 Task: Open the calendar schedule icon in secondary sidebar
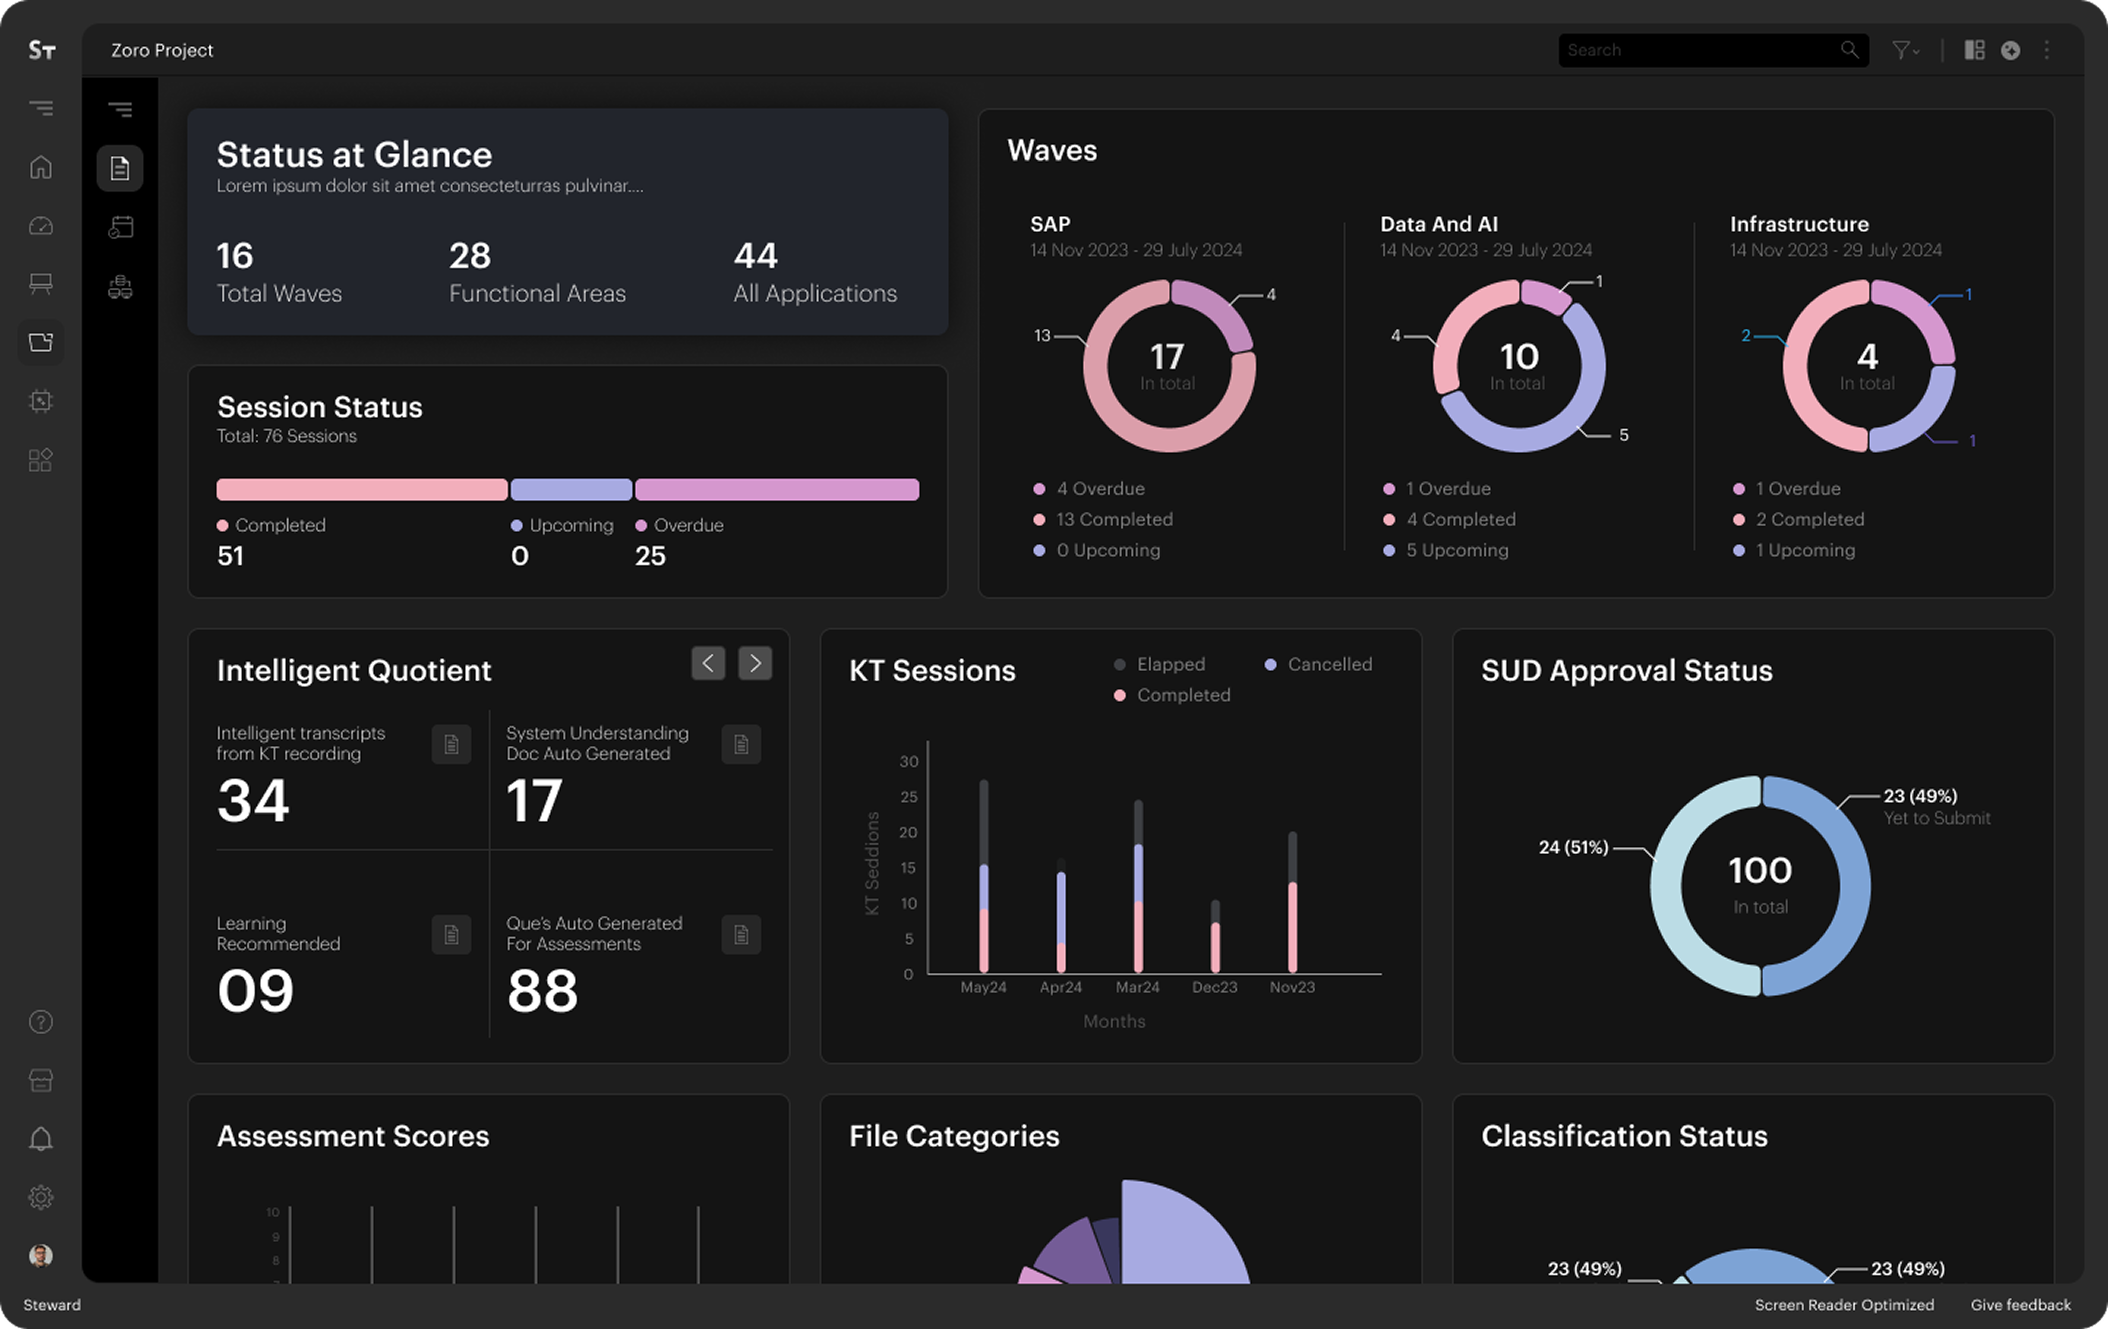121,228
